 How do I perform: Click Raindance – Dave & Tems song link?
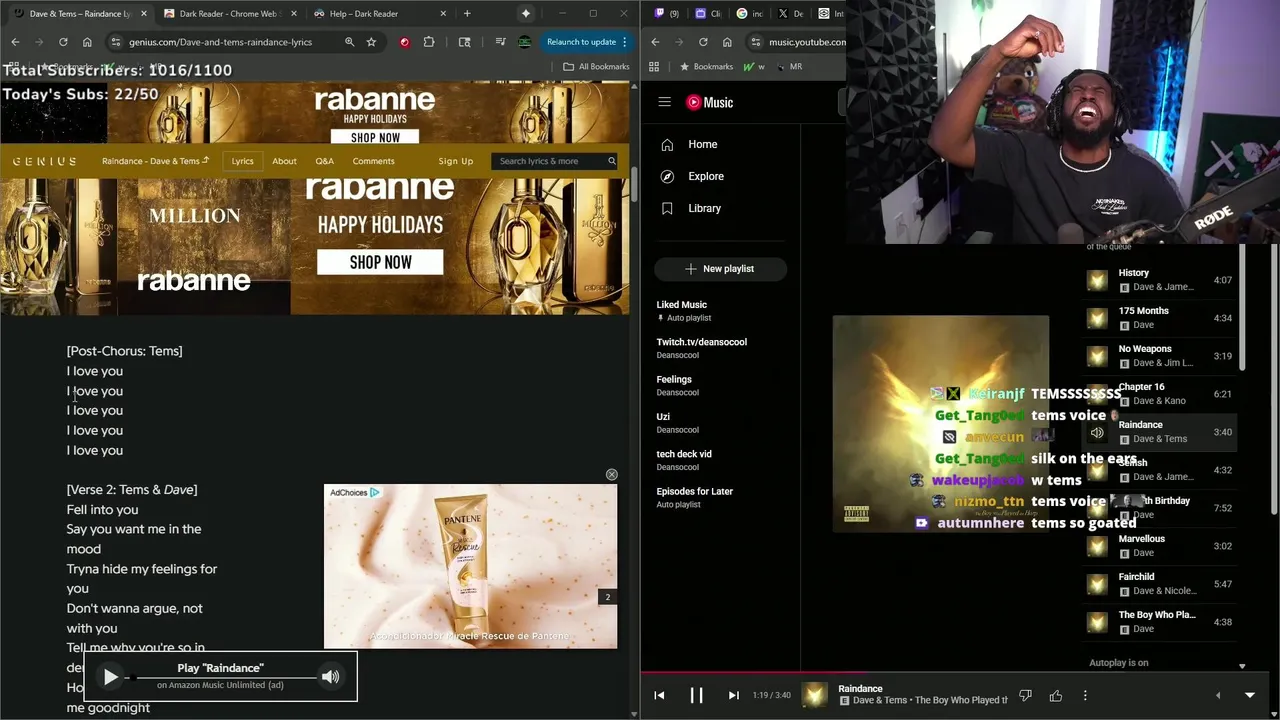tap(155, 161)
